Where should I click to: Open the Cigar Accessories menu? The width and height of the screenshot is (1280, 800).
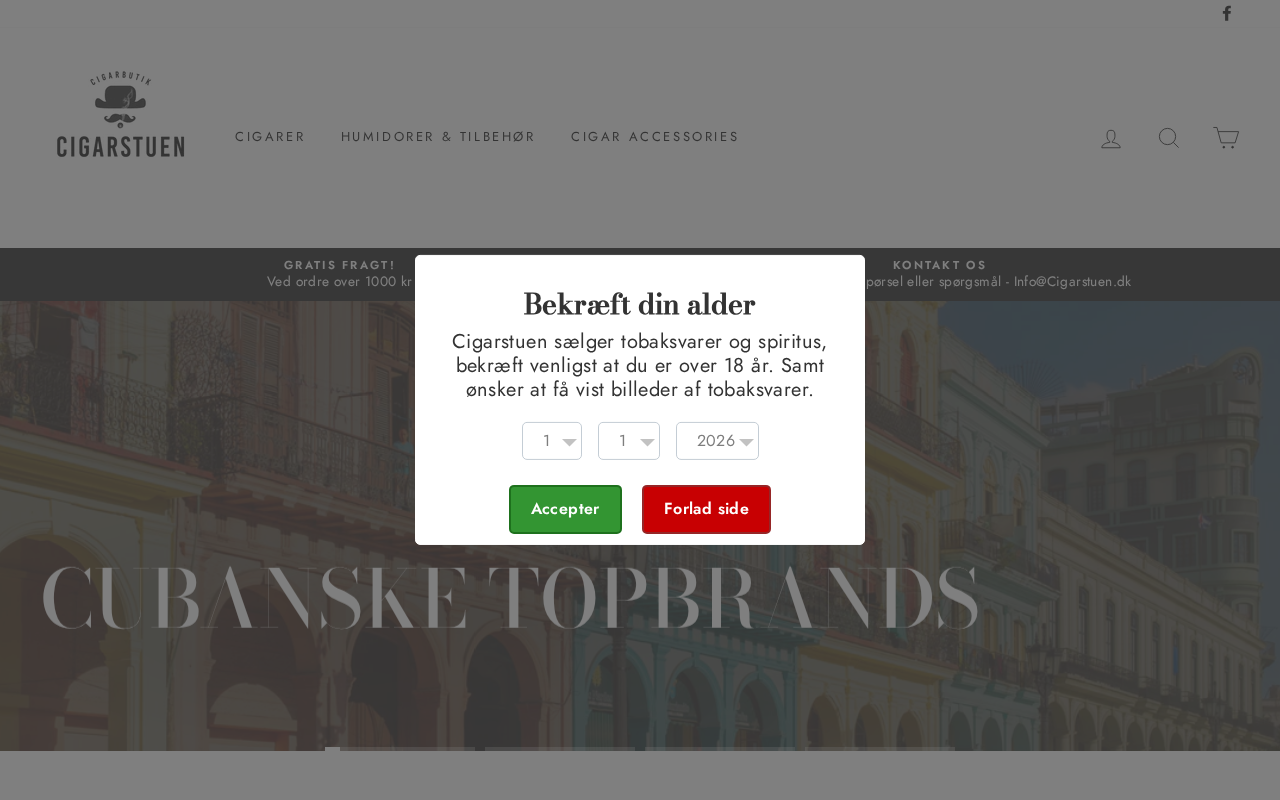point(655,137)
